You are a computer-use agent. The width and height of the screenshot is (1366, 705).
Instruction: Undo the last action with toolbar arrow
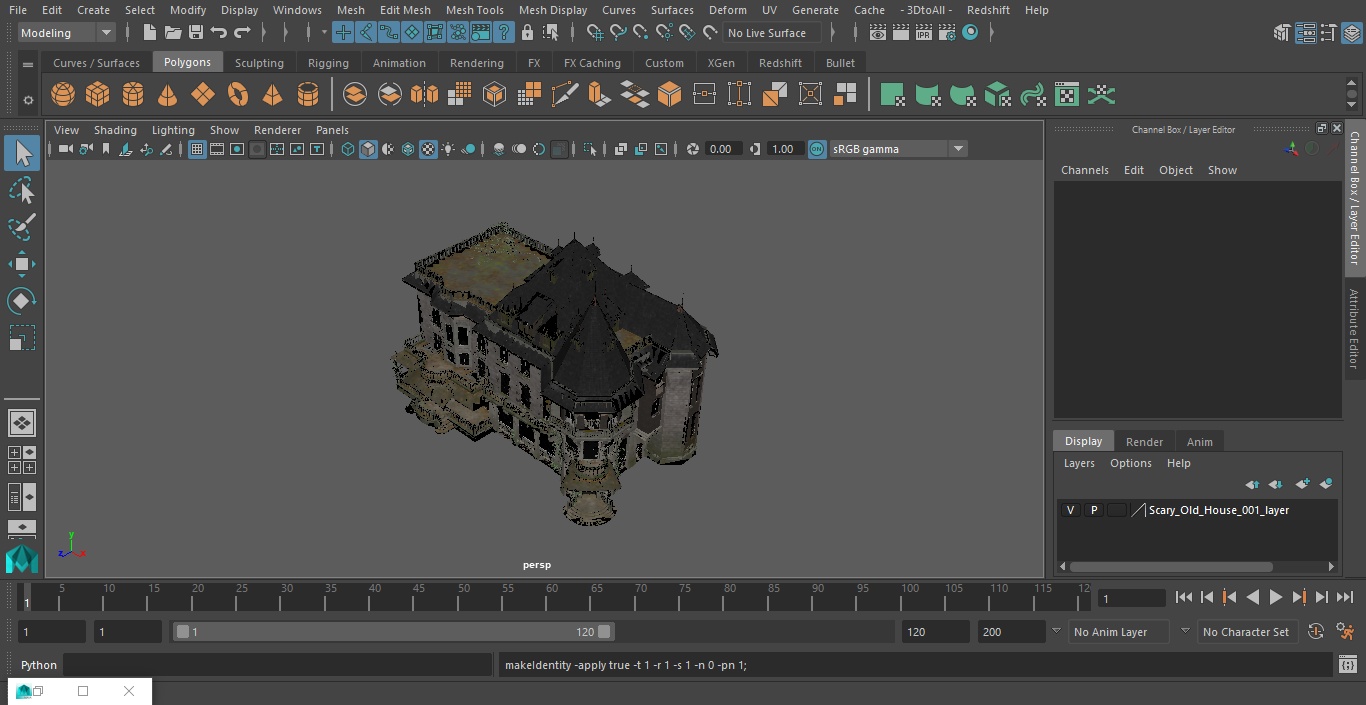(219, 33)
